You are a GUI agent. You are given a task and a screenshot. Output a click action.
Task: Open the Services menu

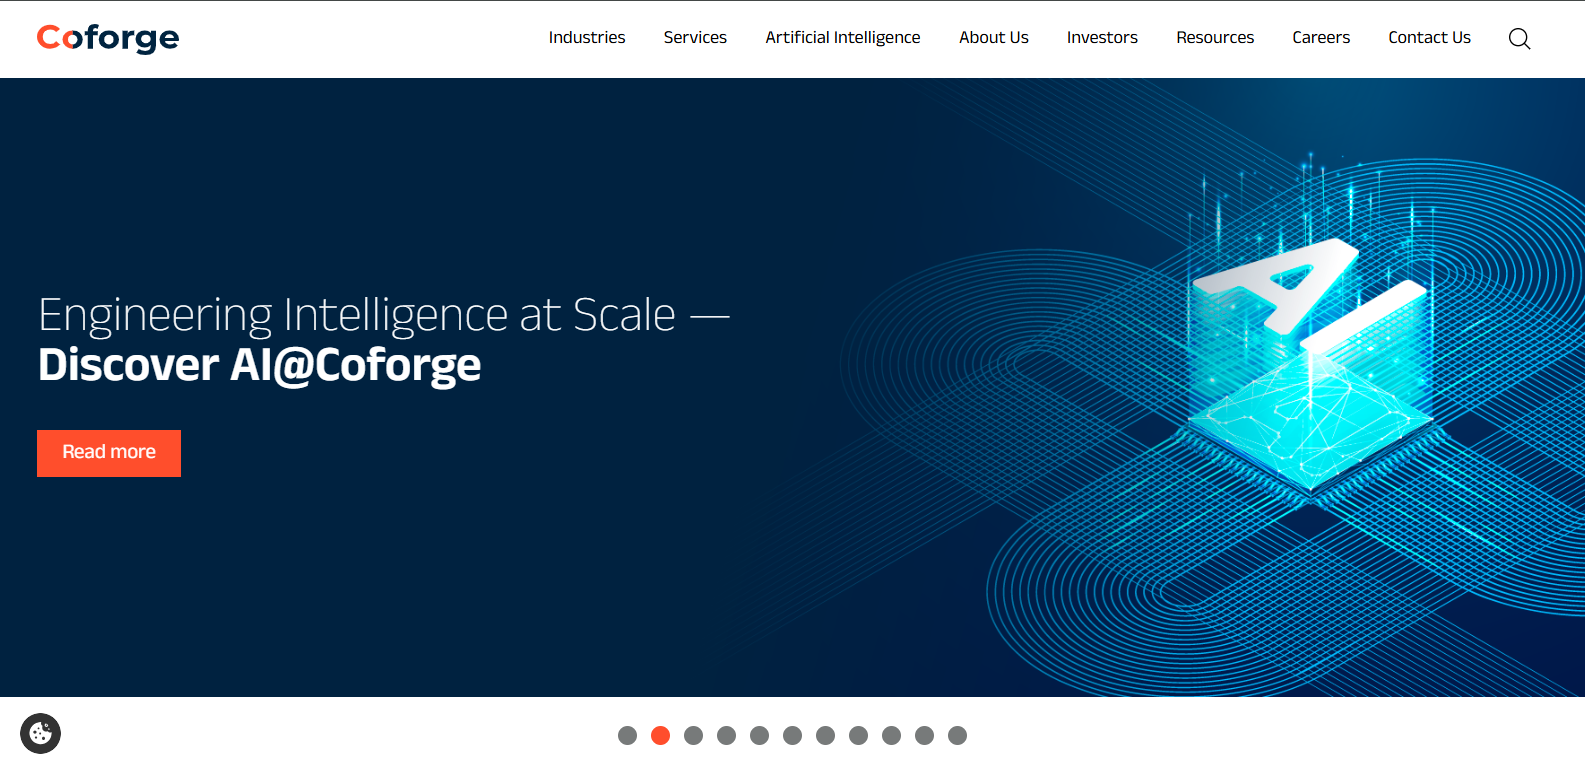(x=695, y=37)
